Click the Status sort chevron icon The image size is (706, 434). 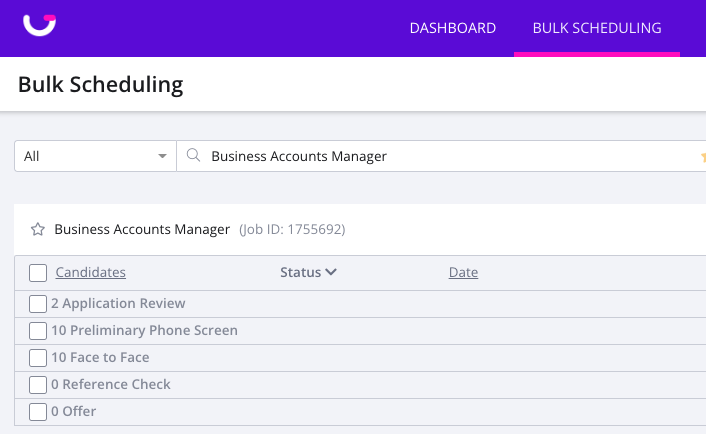(x=331, y=272)
